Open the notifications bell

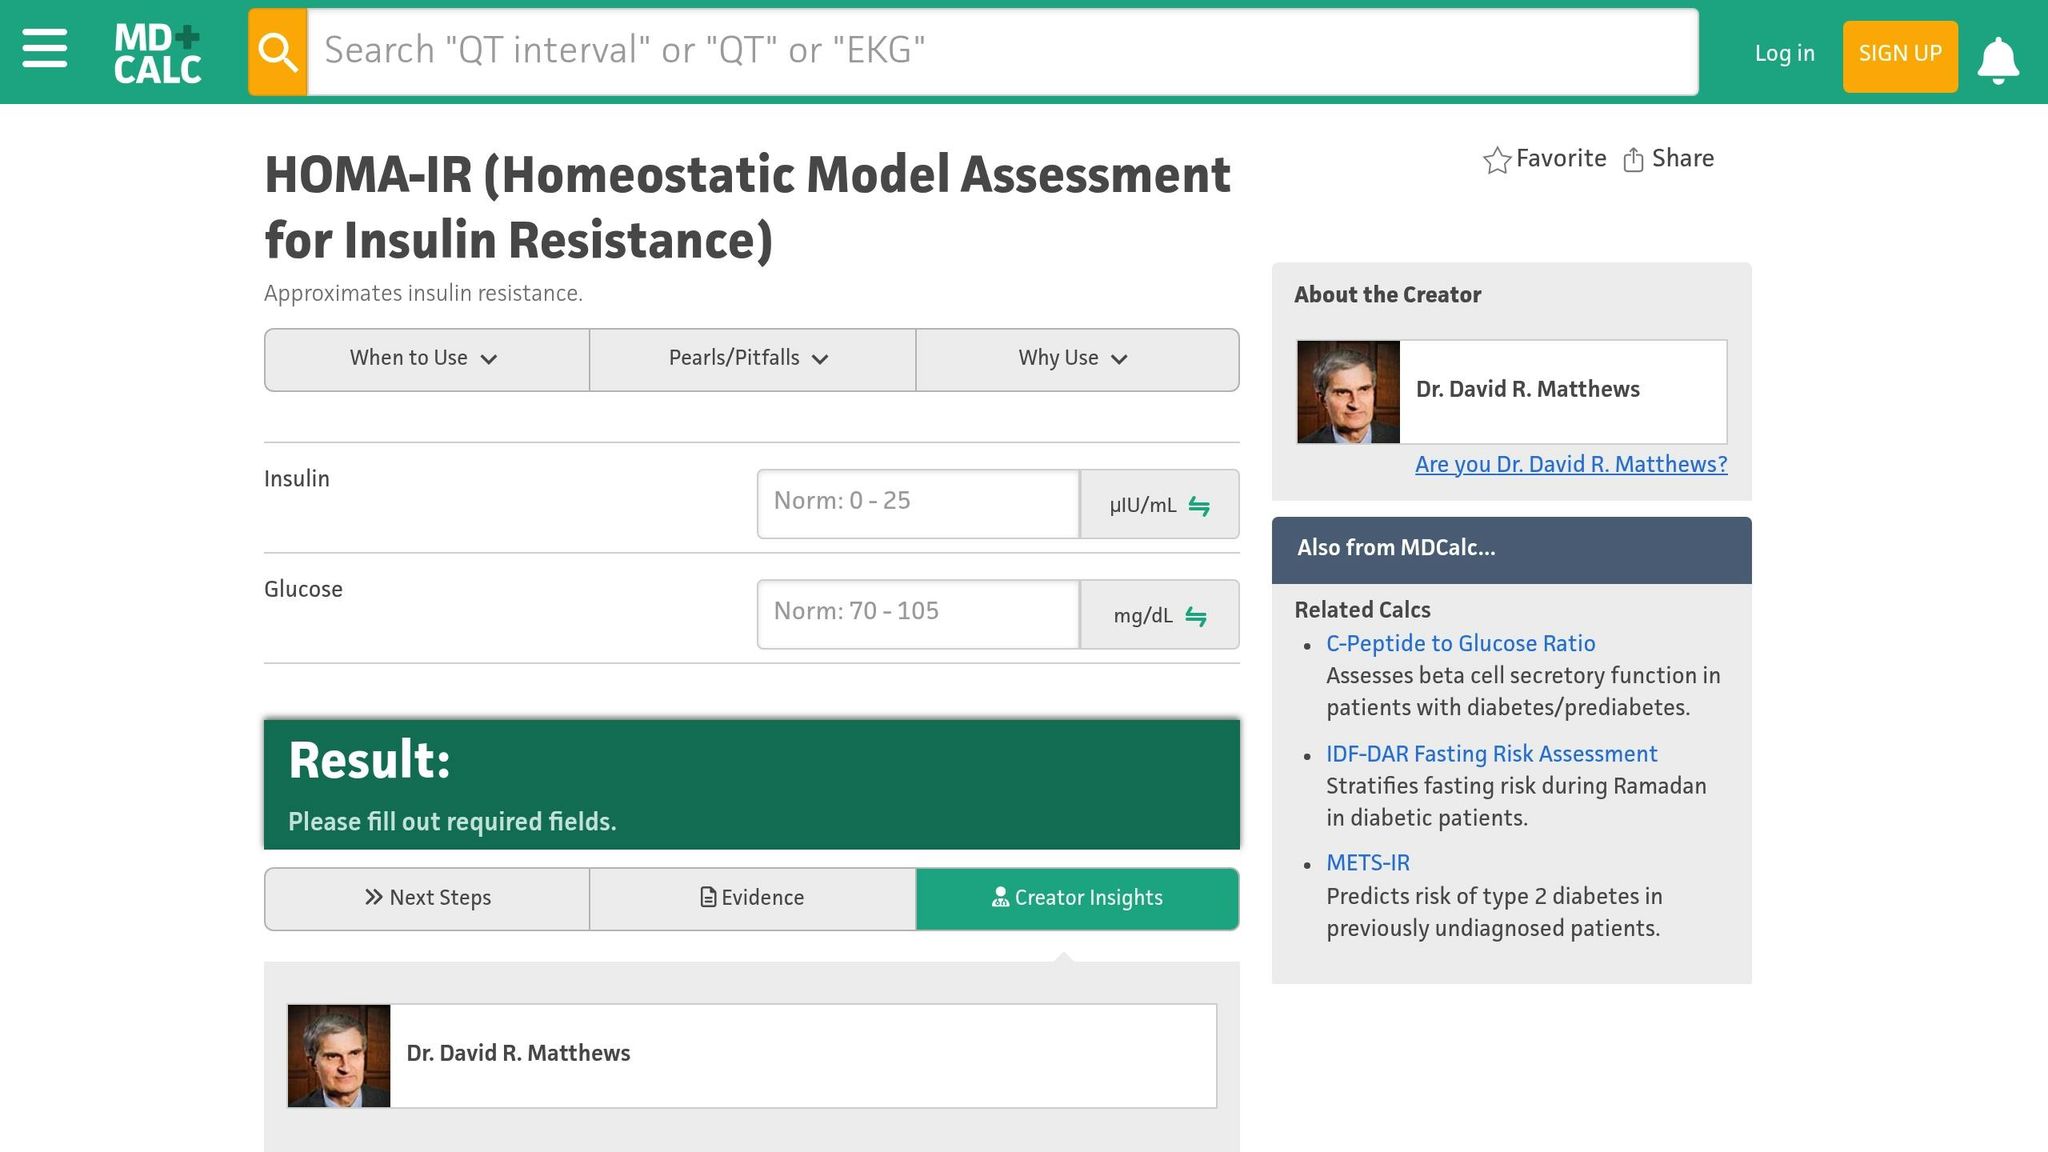pyautogui.click(x=1998, y=59)
